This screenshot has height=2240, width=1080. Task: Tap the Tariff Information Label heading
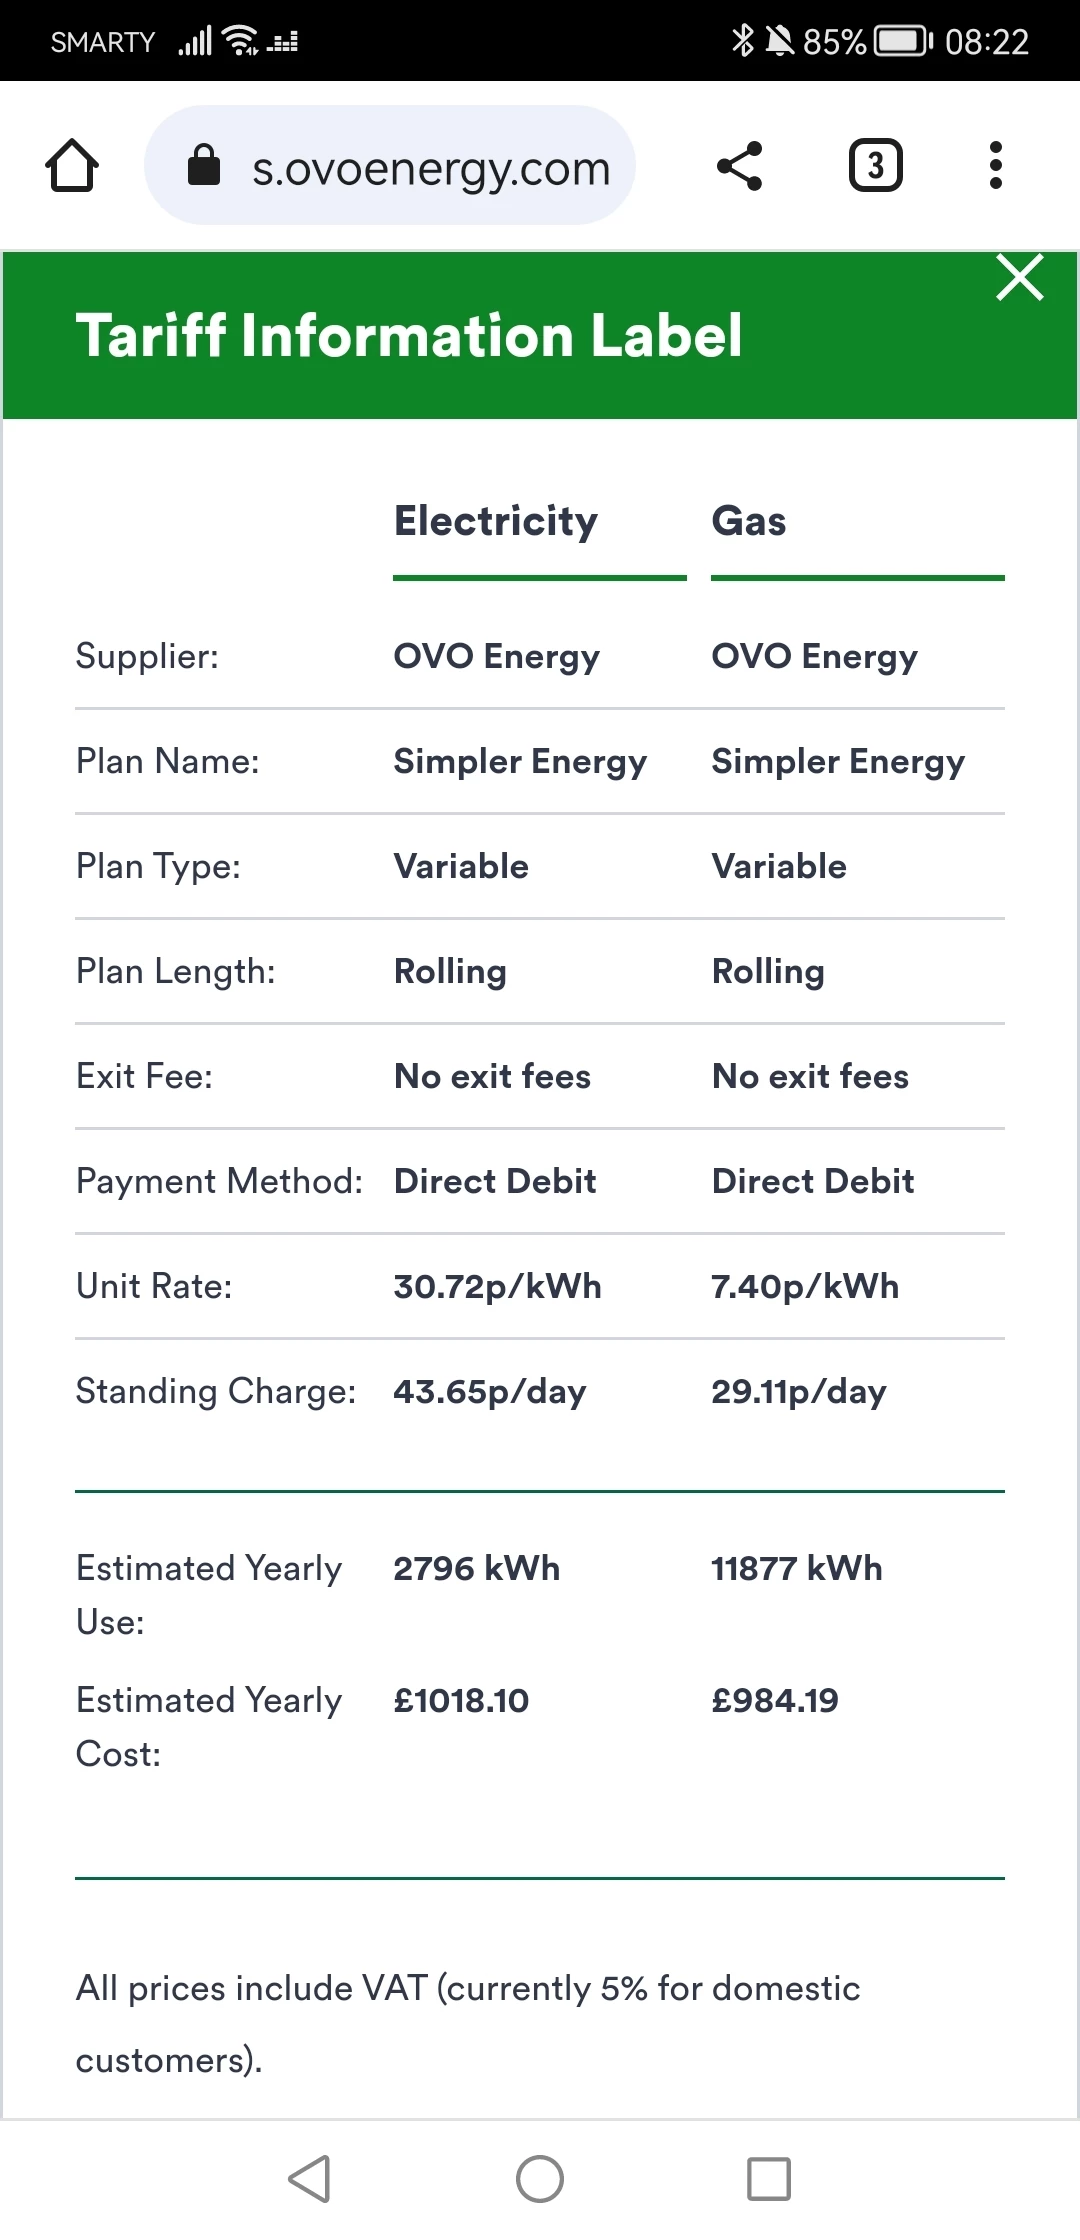tap(409, 335)
